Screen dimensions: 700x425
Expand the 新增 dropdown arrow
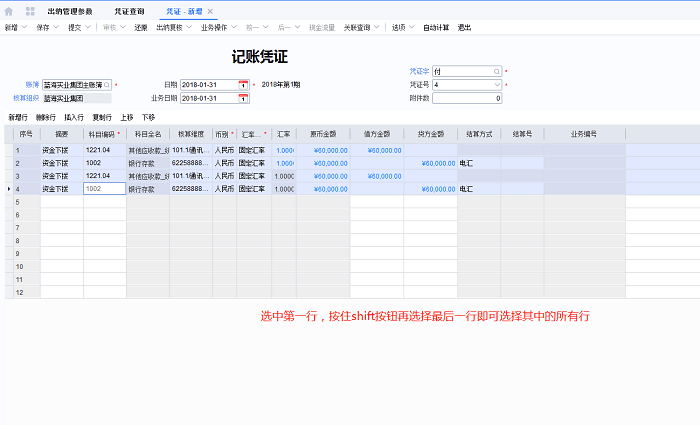25,27
